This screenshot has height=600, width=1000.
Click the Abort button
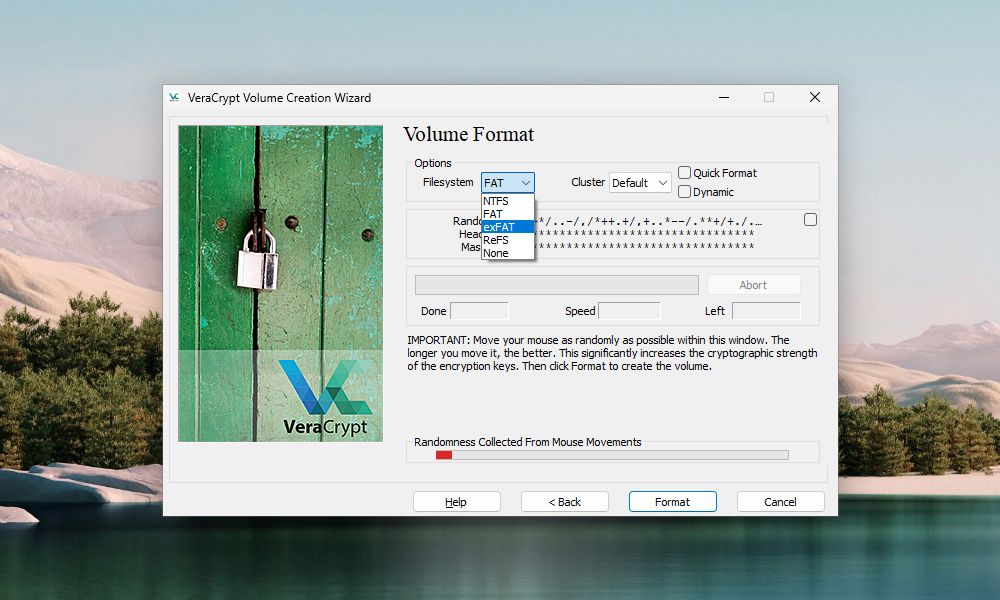click(754, 284)
